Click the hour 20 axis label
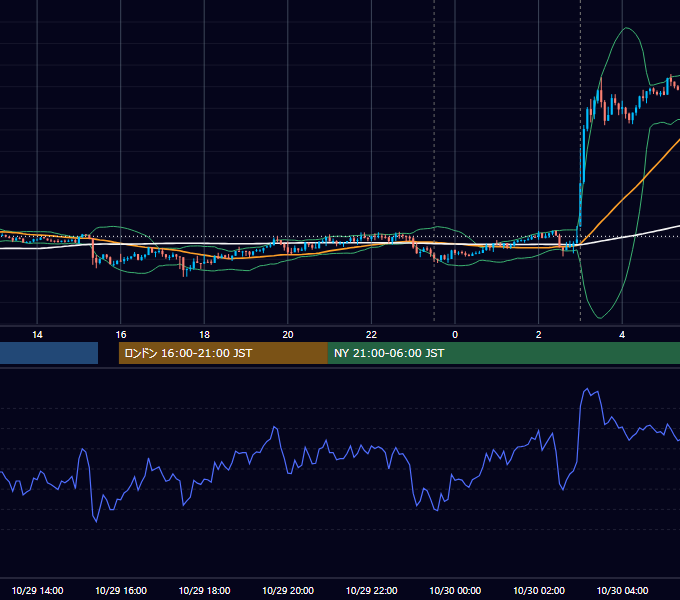680x600 pixels. (x=288, y=335)
